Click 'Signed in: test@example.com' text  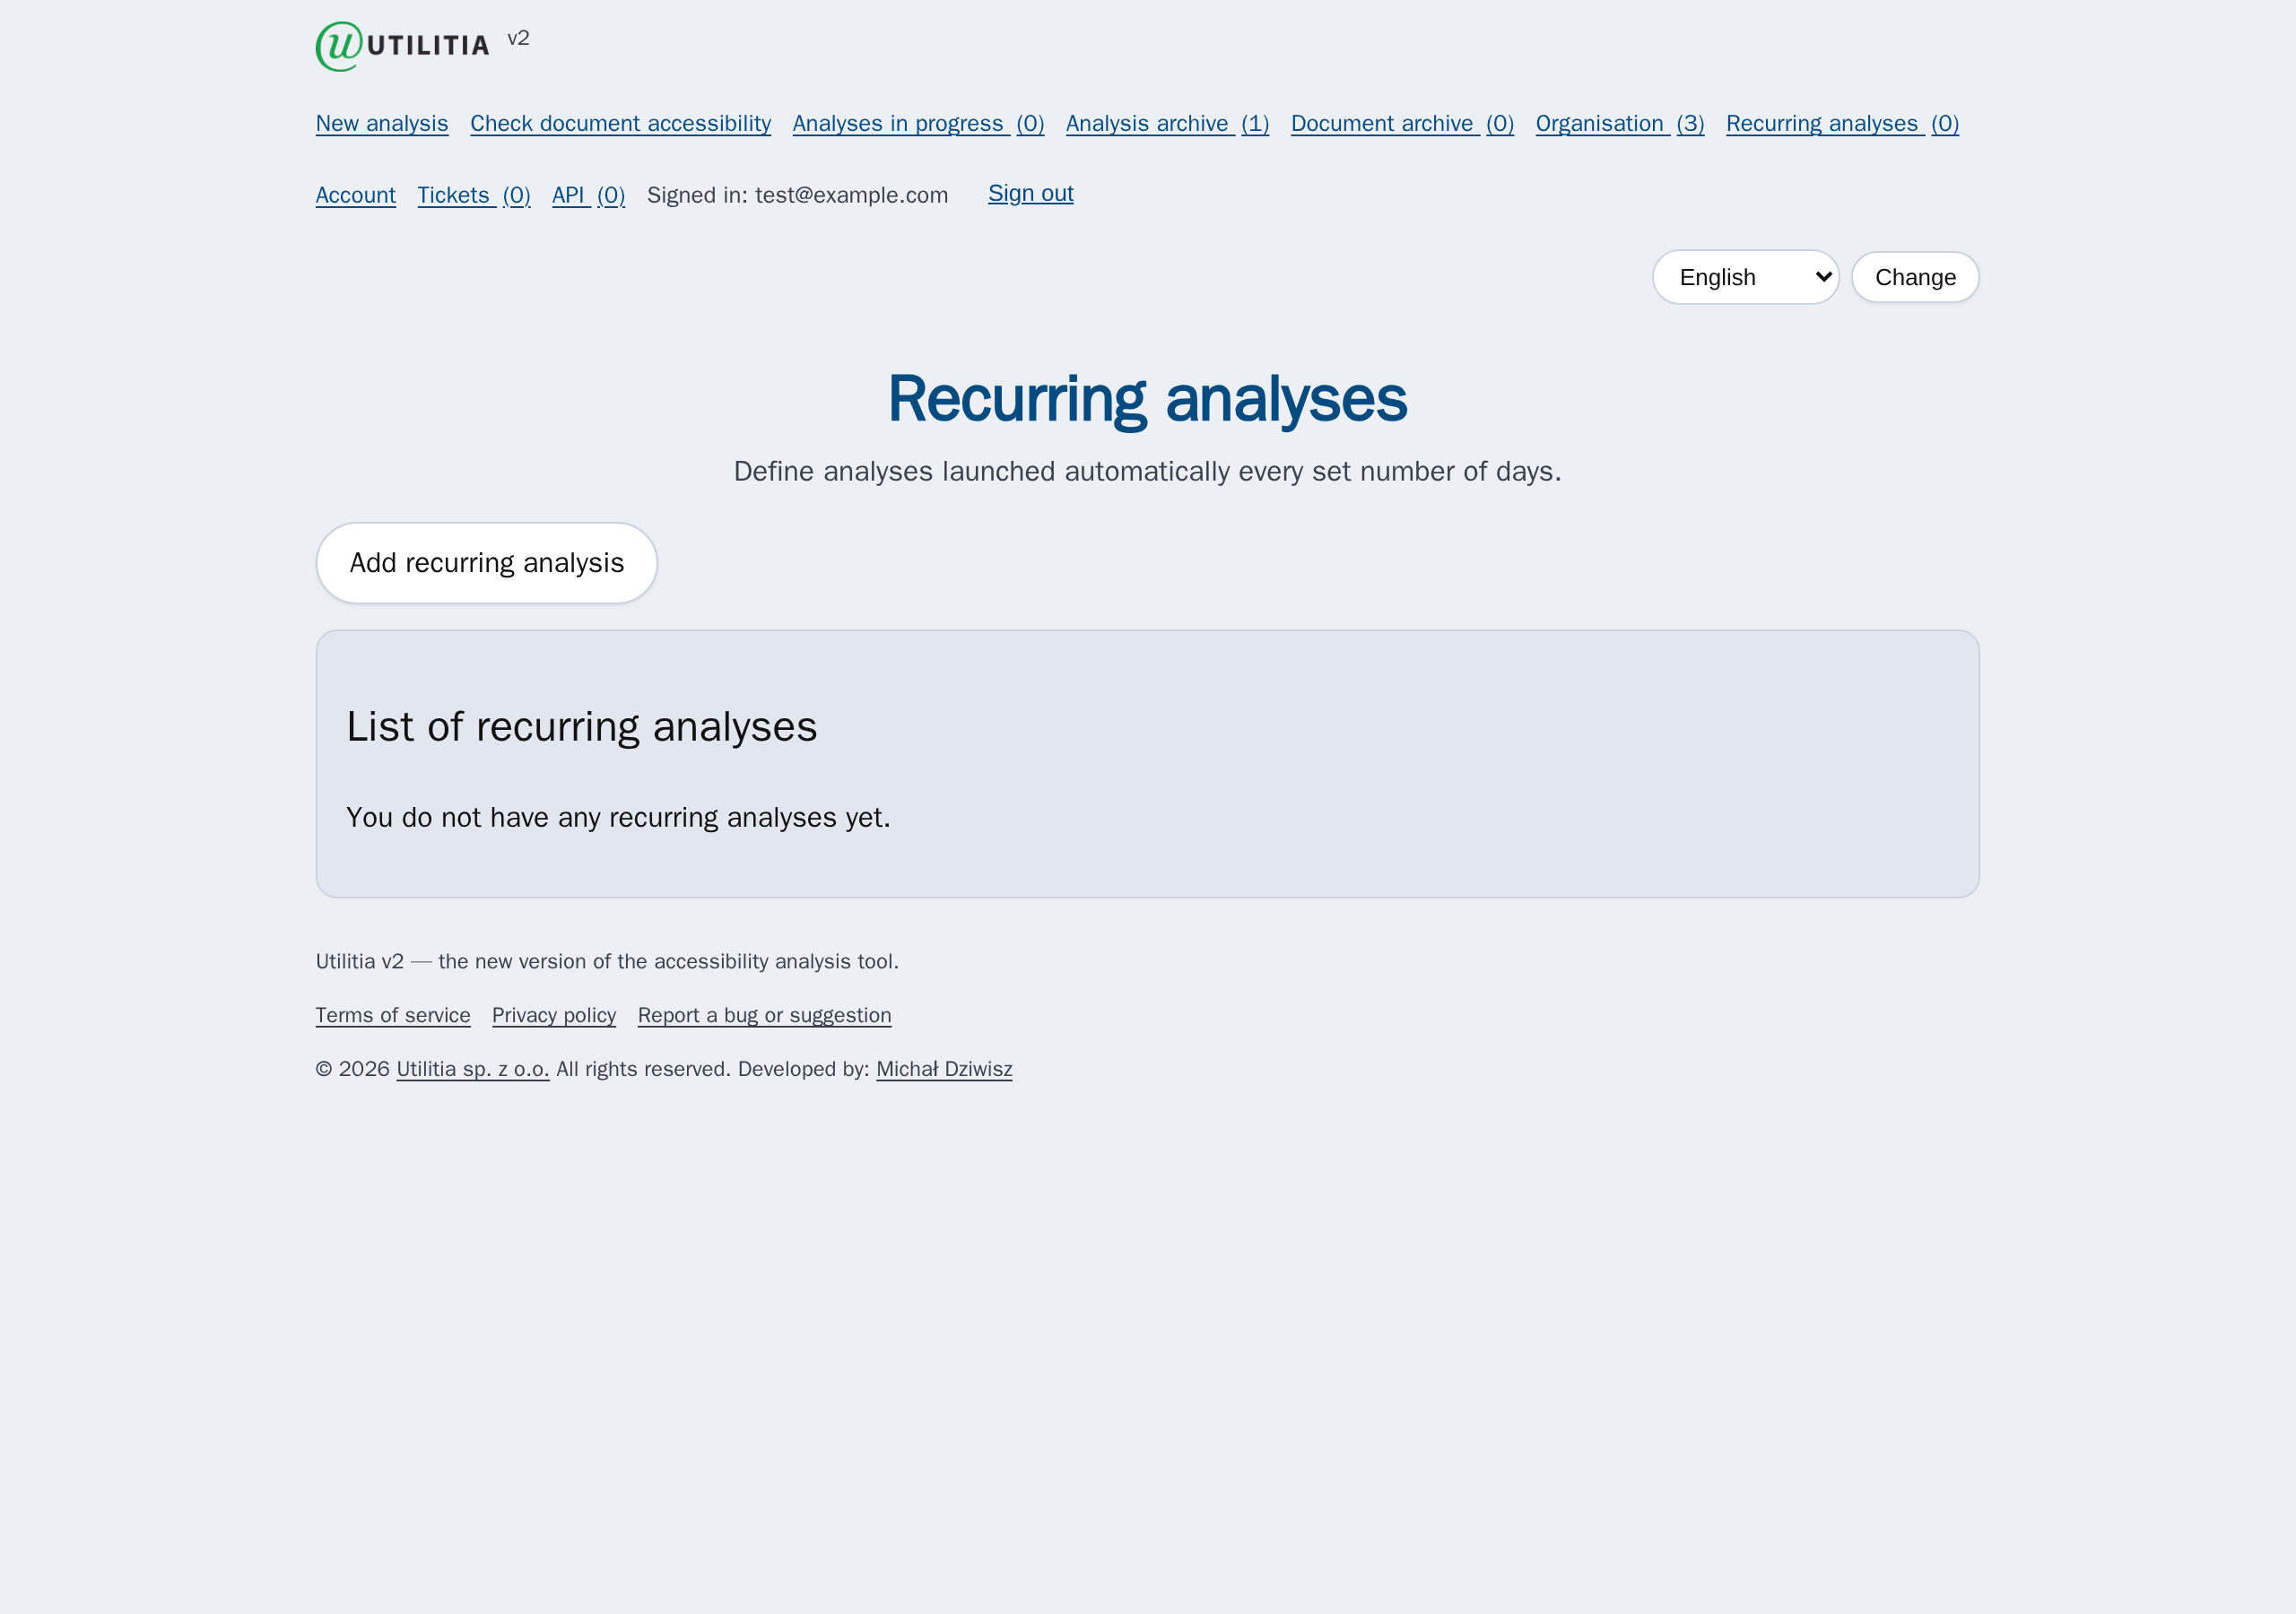click(797, 195)
